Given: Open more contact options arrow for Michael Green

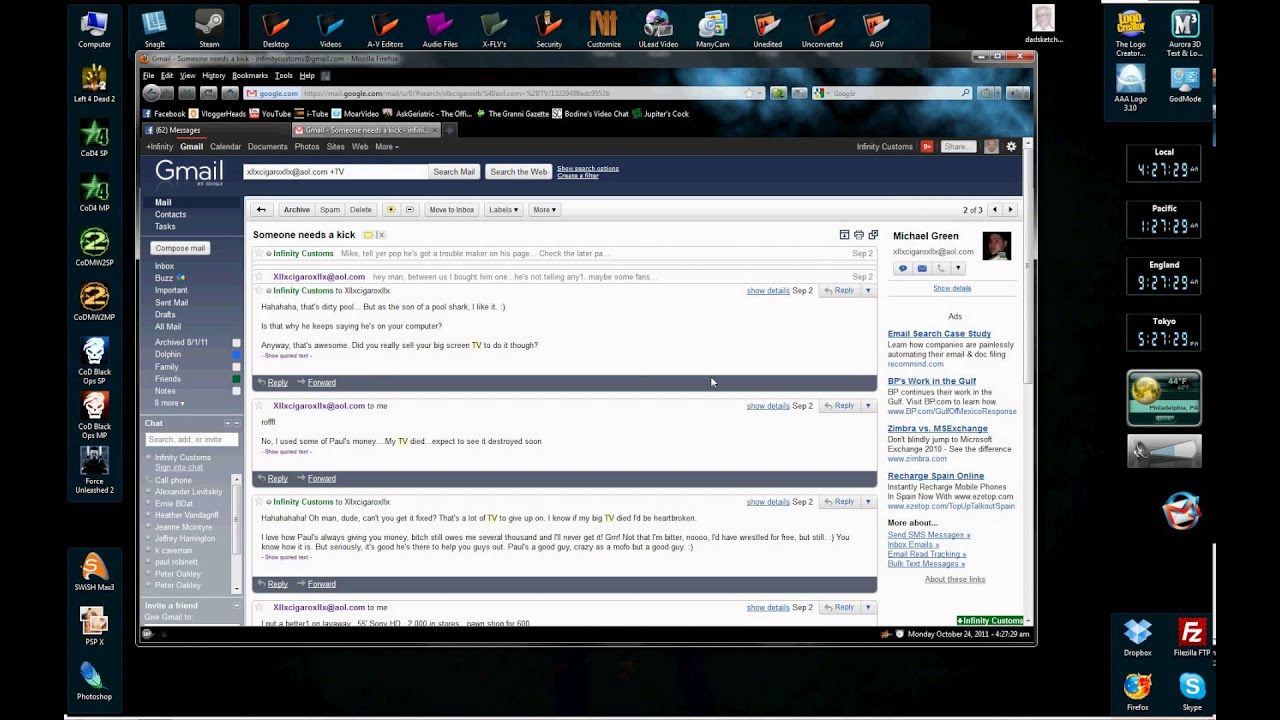Looking at the screenshot, I should point(958,268).
